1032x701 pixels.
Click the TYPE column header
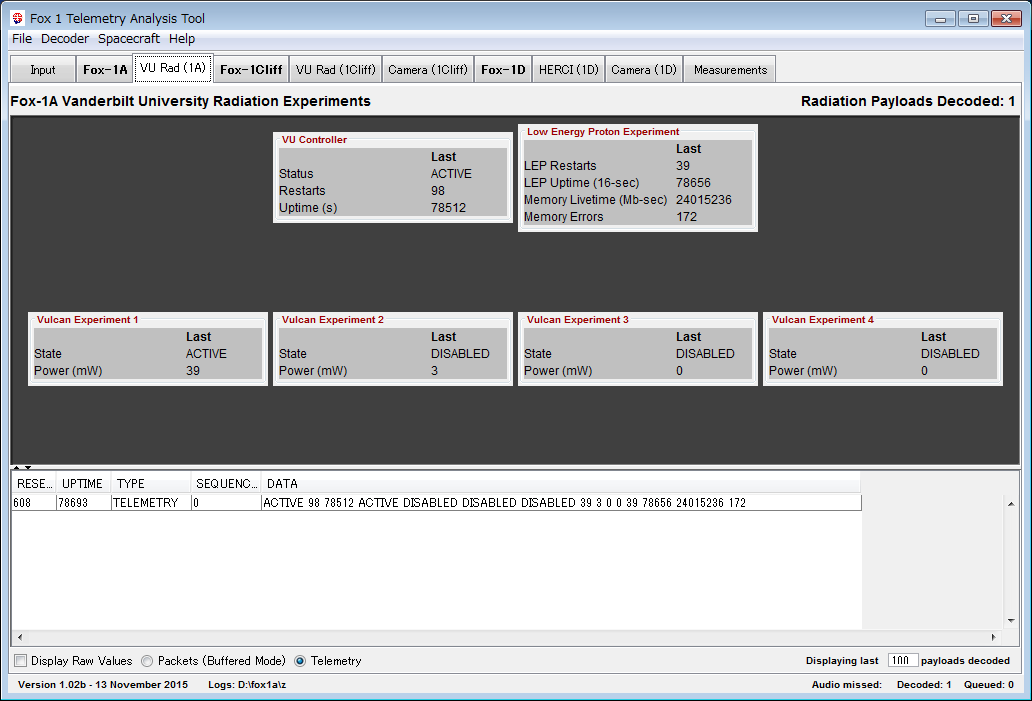coord(151,484)
